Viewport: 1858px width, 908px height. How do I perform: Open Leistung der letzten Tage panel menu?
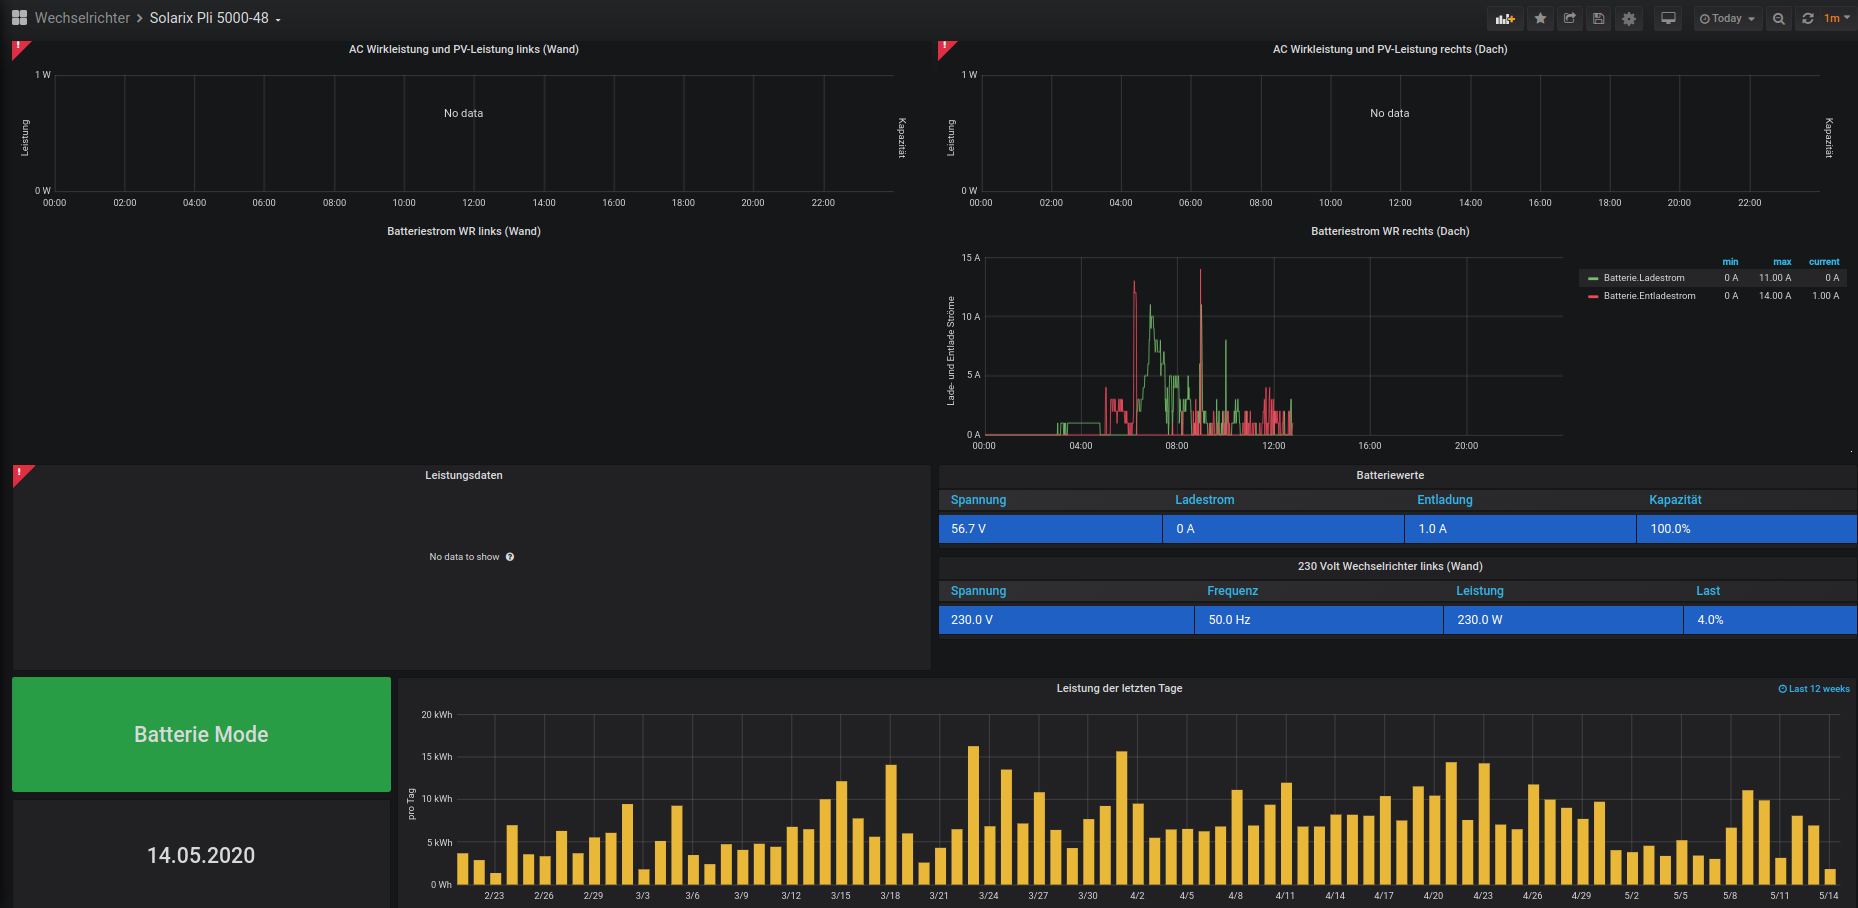[x=1119, y=688]
